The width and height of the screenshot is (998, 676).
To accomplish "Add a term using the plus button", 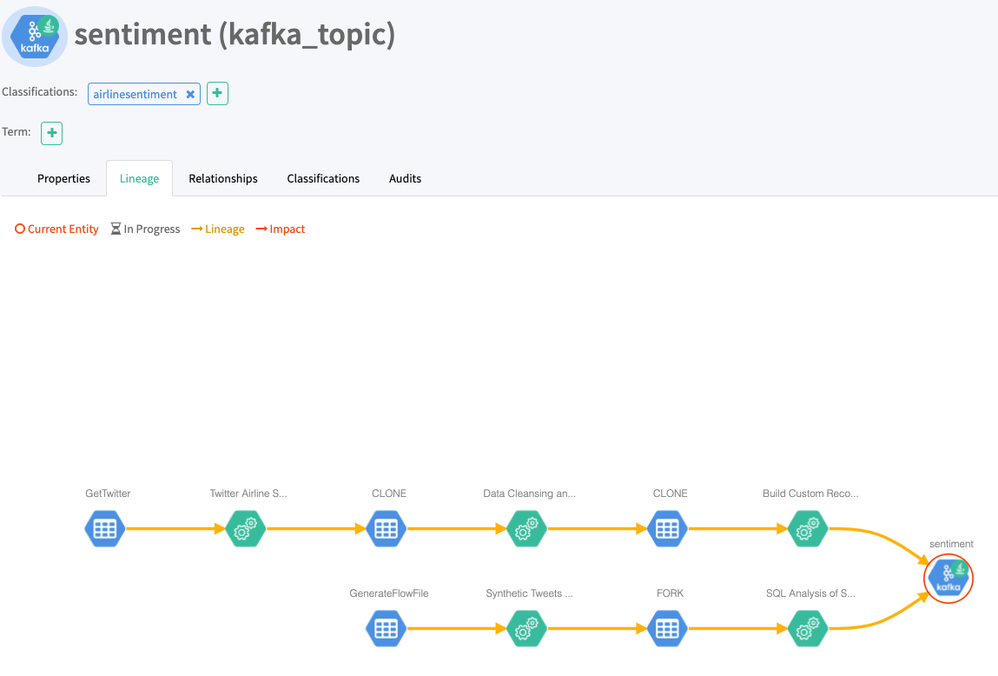I will (51, 132).
